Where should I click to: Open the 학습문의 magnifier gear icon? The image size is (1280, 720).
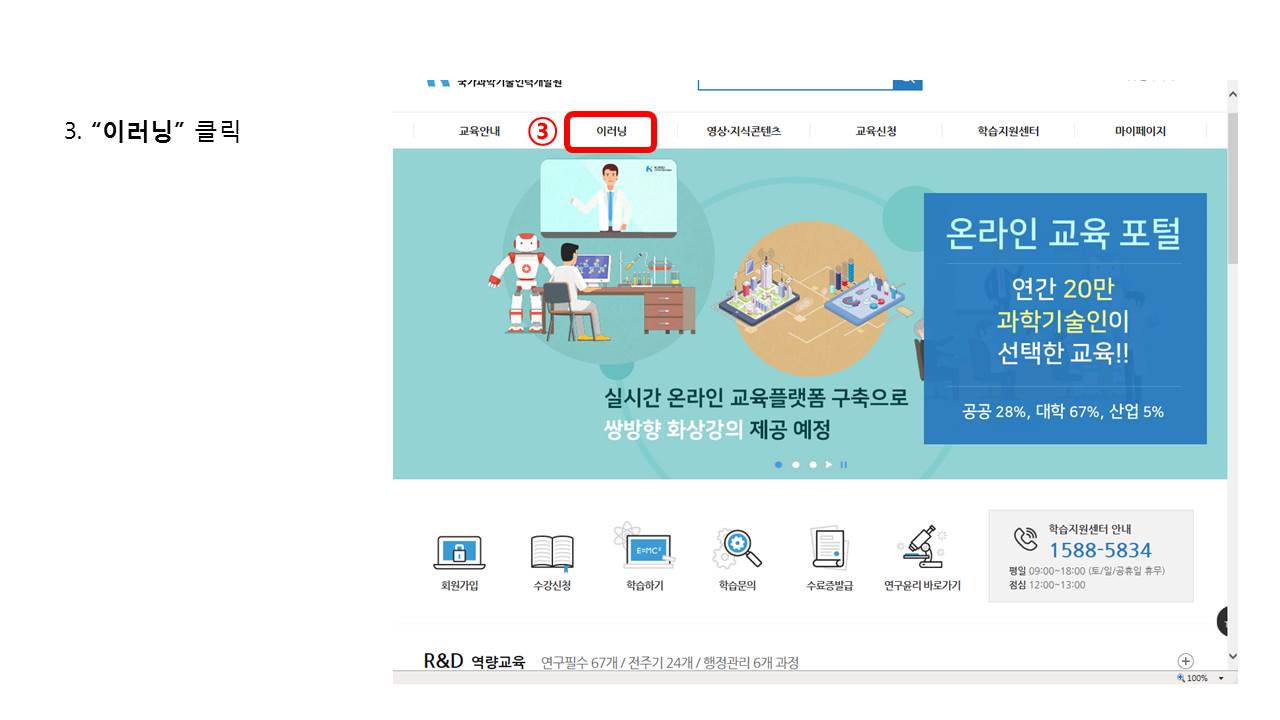[737, 549]
